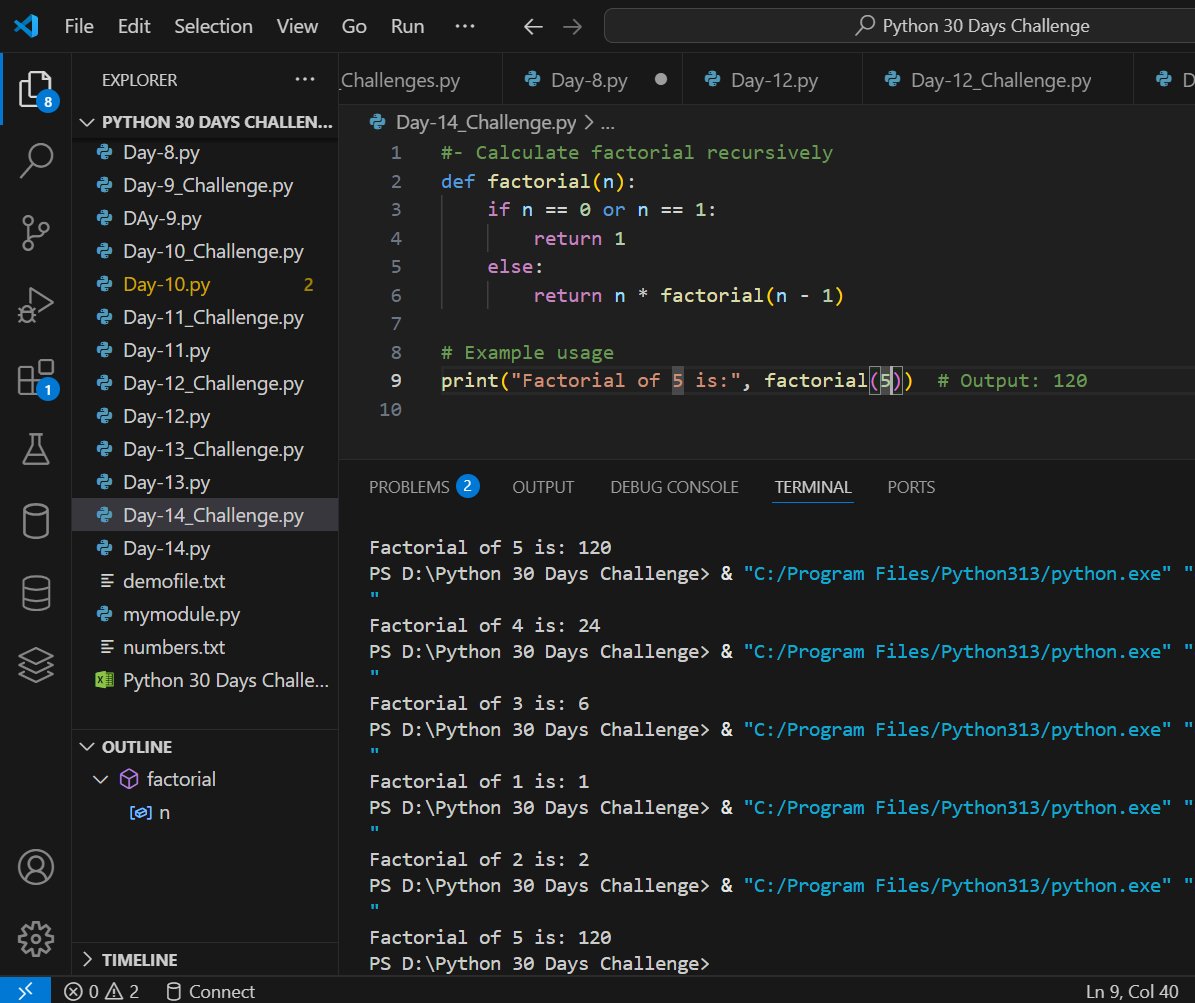Show more menu bar items ellipsis
This screenshot has width=1195, height=1003.
click(x=464, y=26)
